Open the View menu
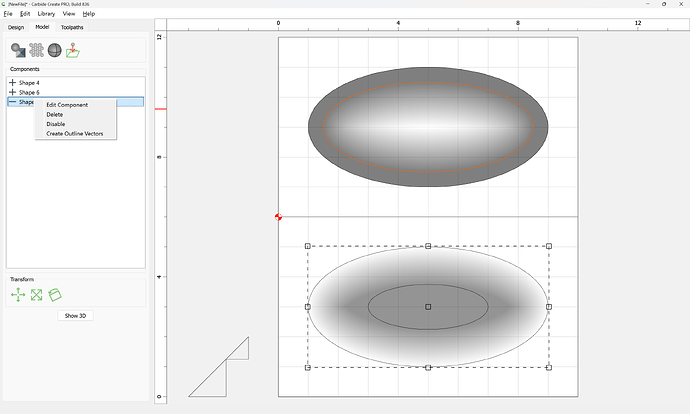This screenshot has height=414, width=690. point(68,14)
